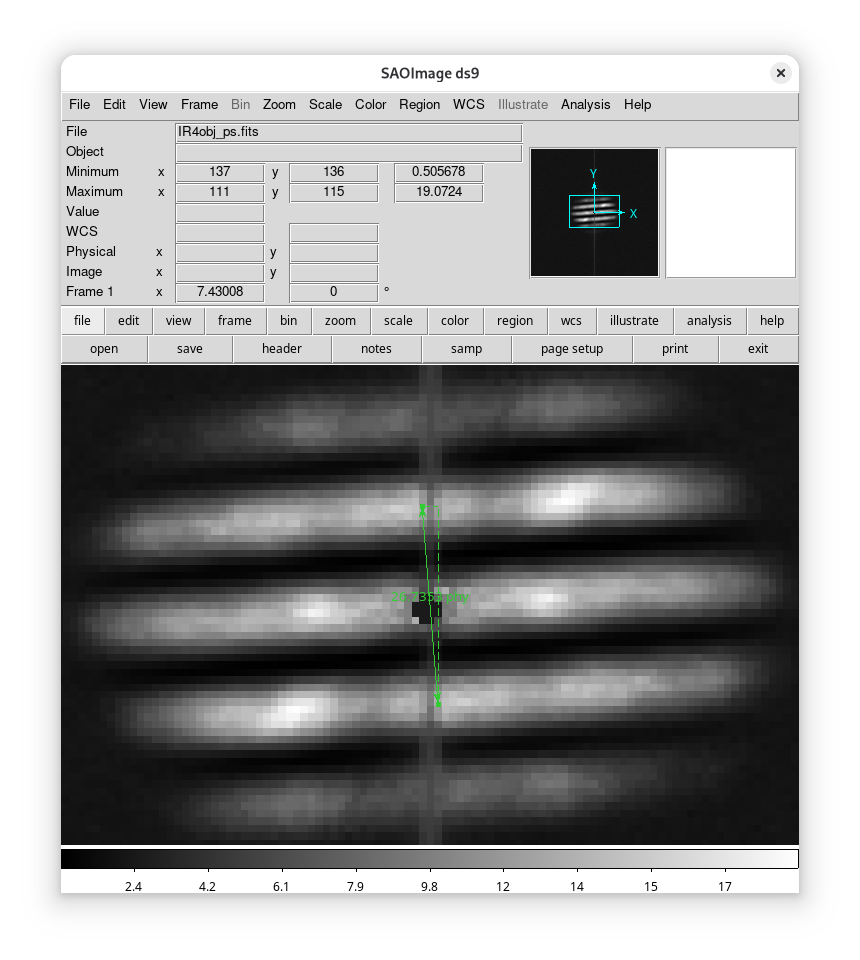Click the header button
The width and height of the screenshot is (860, 960).
coord(282,349)
